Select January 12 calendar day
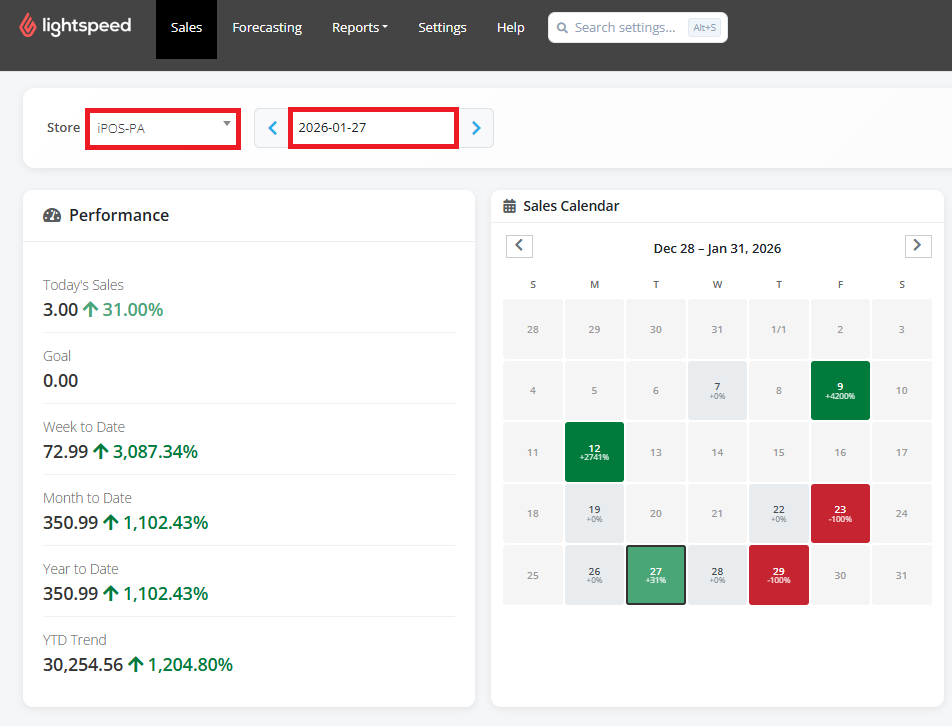This screenshot has width=952, height=726. pyautogui.click(x=594, y=452)
